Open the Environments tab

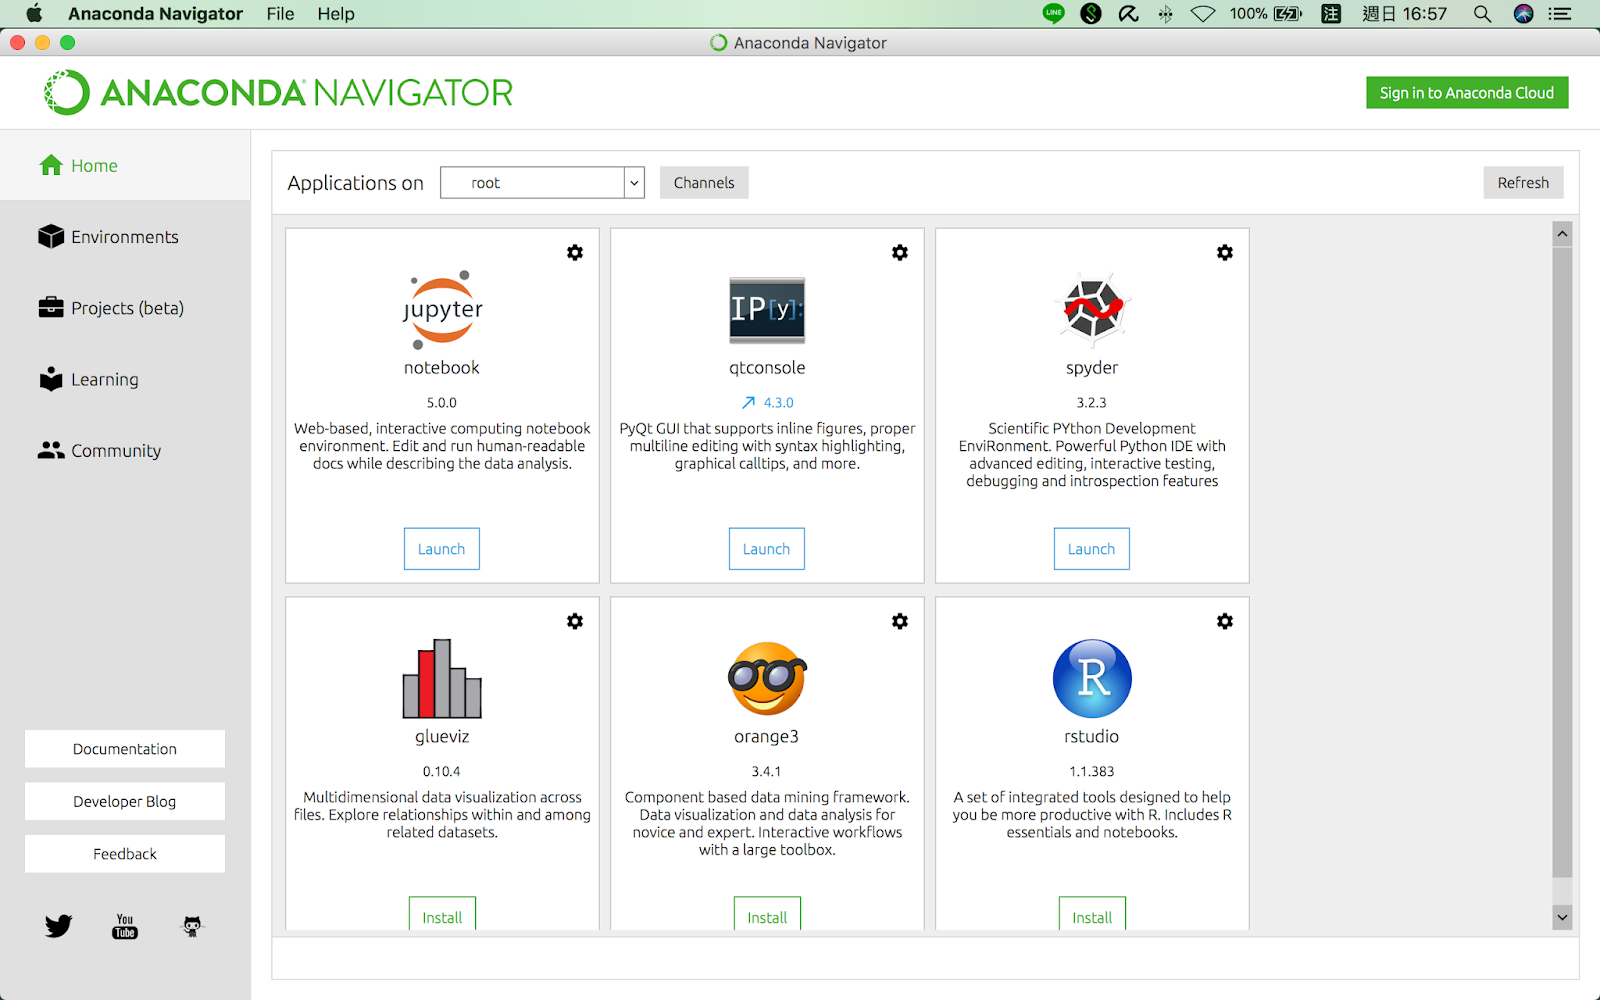[125, 237]
